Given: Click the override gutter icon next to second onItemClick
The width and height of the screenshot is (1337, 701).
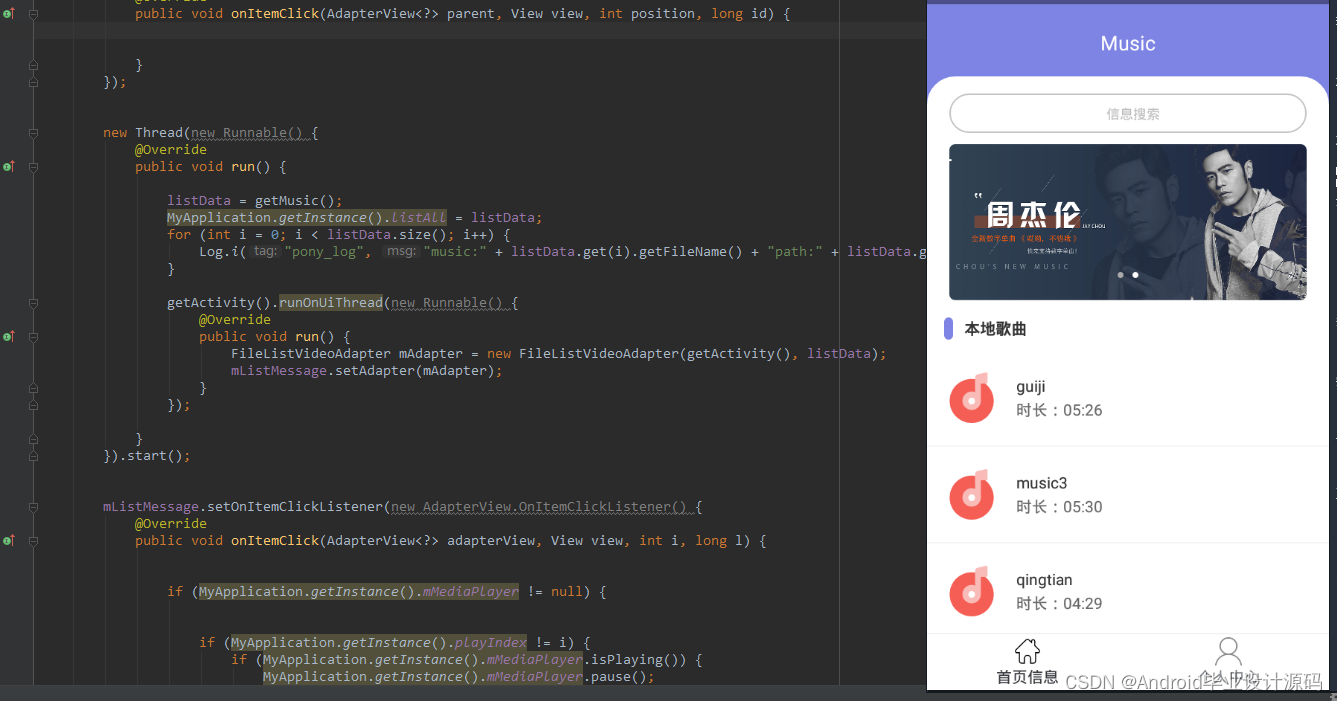Looking at the screenshot, I should [x=8, y=540].
